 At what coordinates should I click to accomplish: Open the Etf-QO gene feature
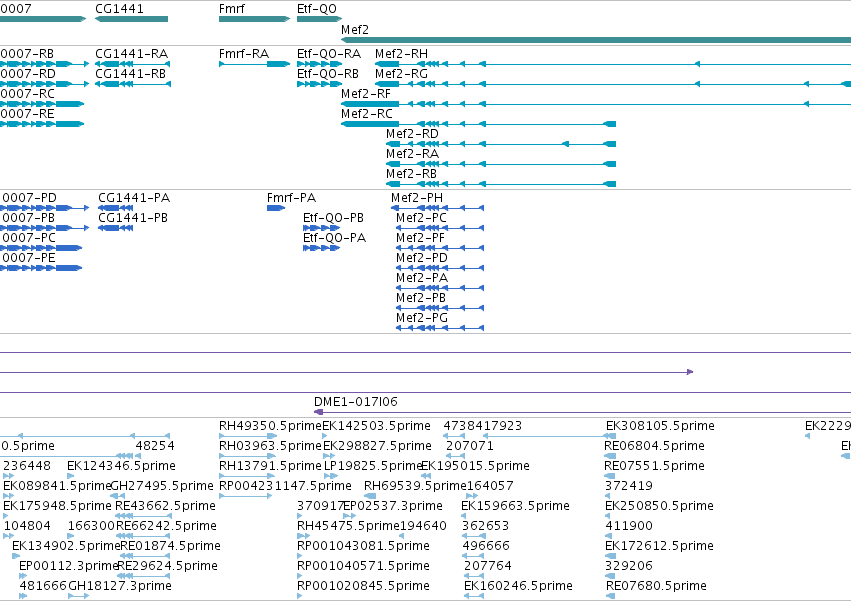click(x=319, y=19)
